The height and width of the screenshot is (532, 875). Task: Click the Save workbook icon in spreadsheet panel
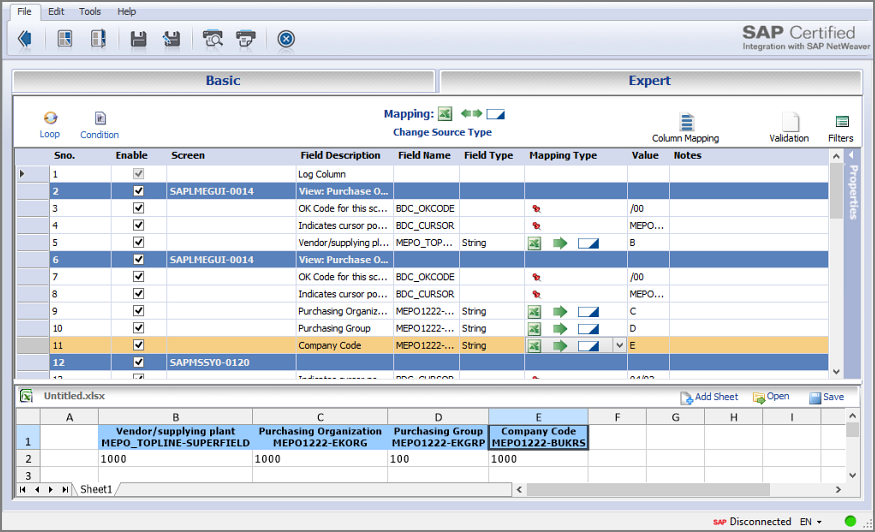pyautogui.click(x=815, y=397)
